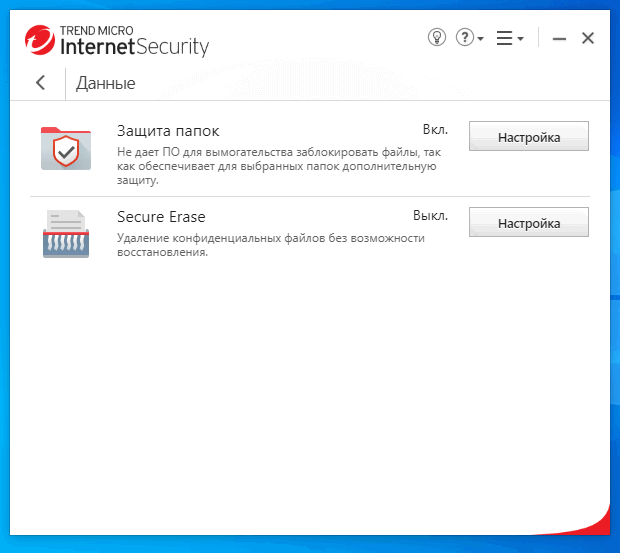Select the Secure Erase heading

tap(161, 216)
